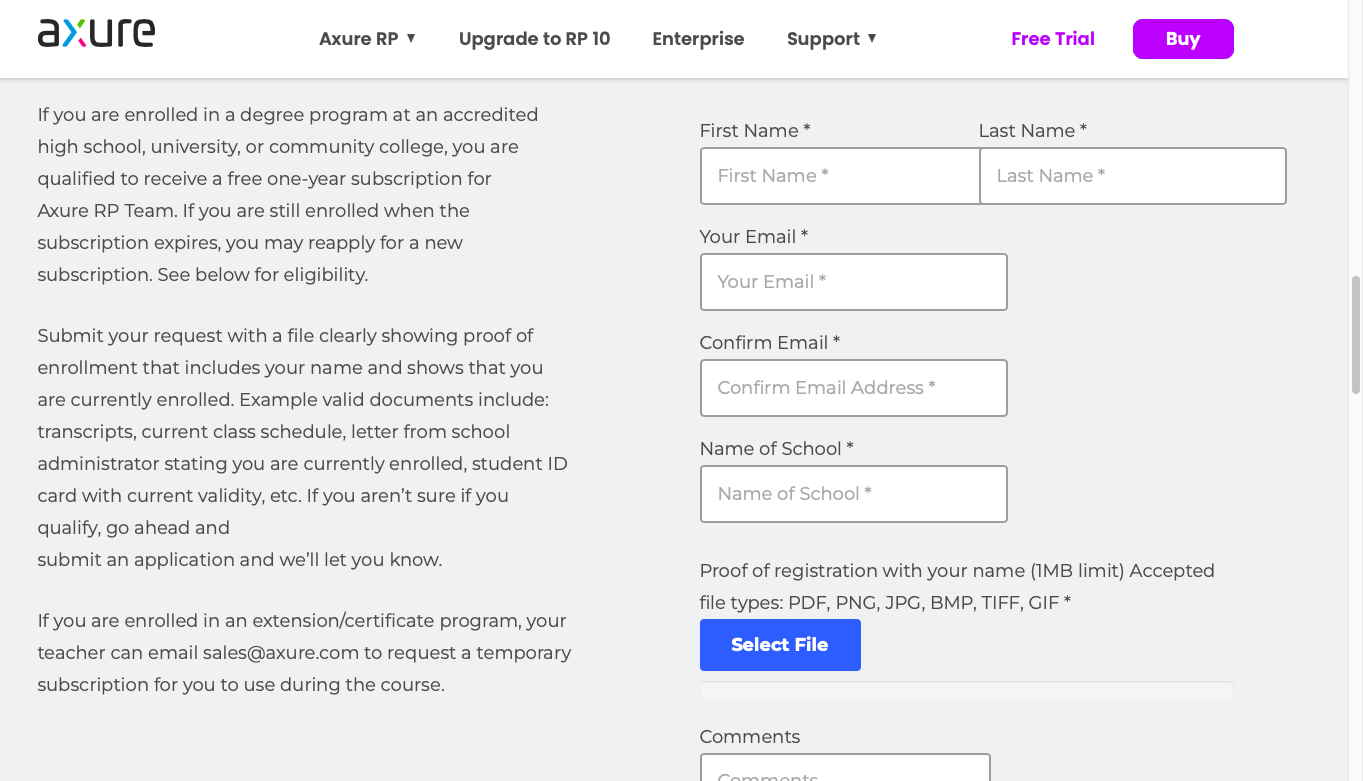1363x781 pixels.
Task: Click the 'First Name *' field label
Action: coord(755,131)
